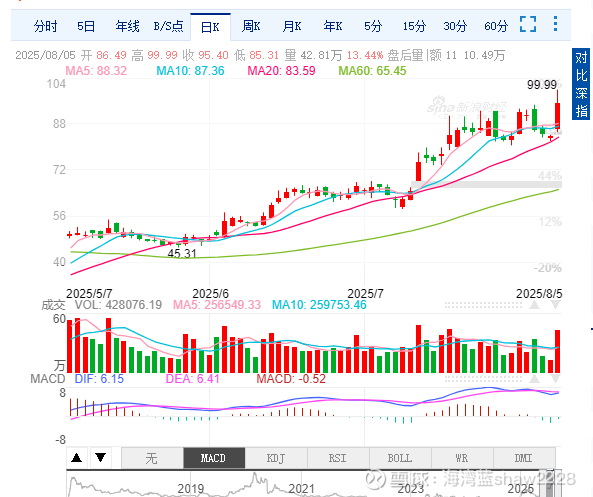Click the volume panel down arrow

pyautogui.click(x=555, y=305)
